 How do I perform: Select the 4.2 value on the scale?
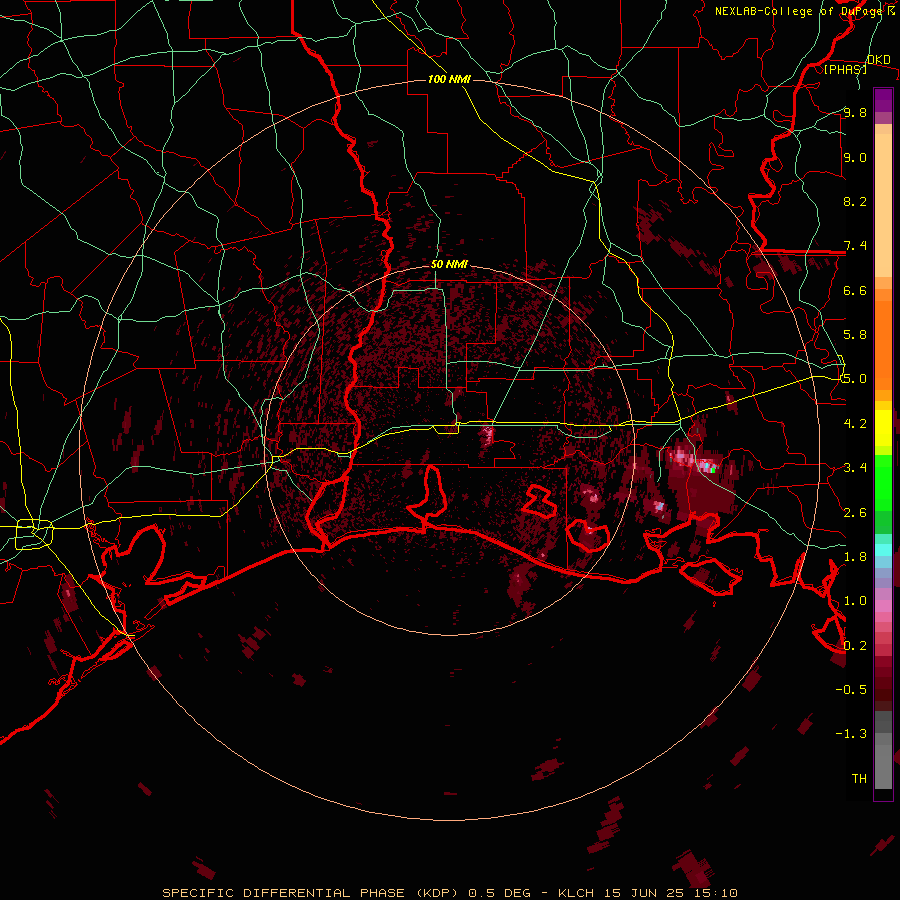[x=855, y=424]
